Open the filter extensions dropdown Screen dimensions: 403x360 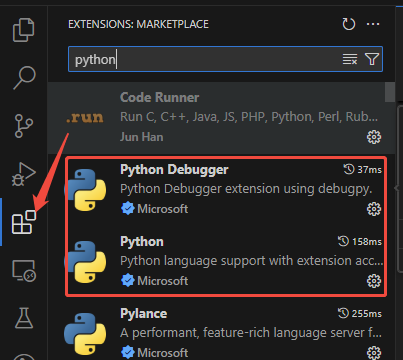(372, 59)
